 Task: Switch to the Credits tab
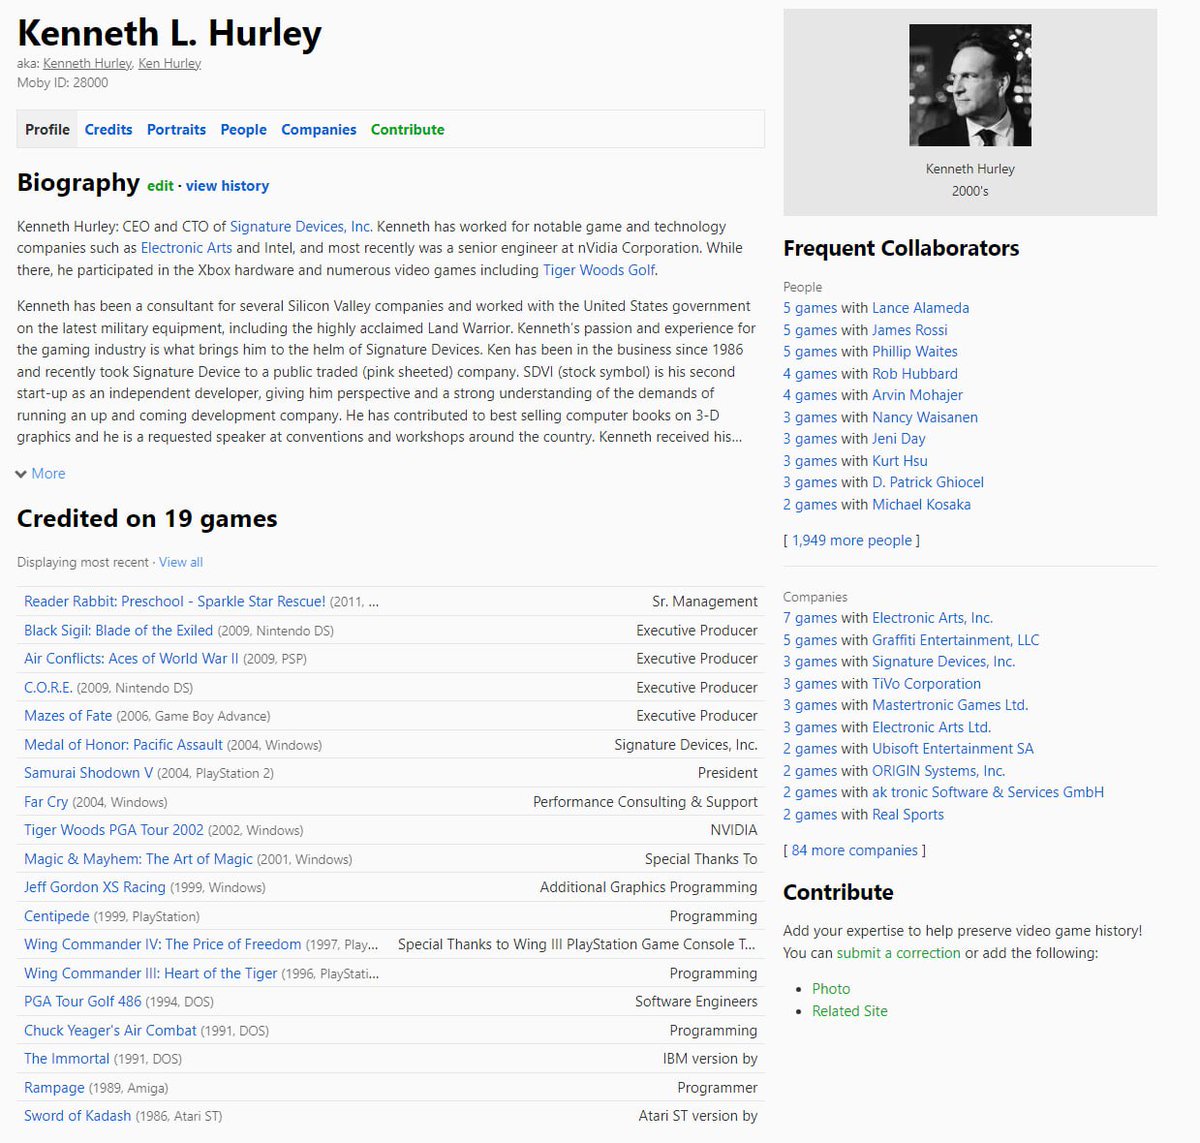coord(108,130)
